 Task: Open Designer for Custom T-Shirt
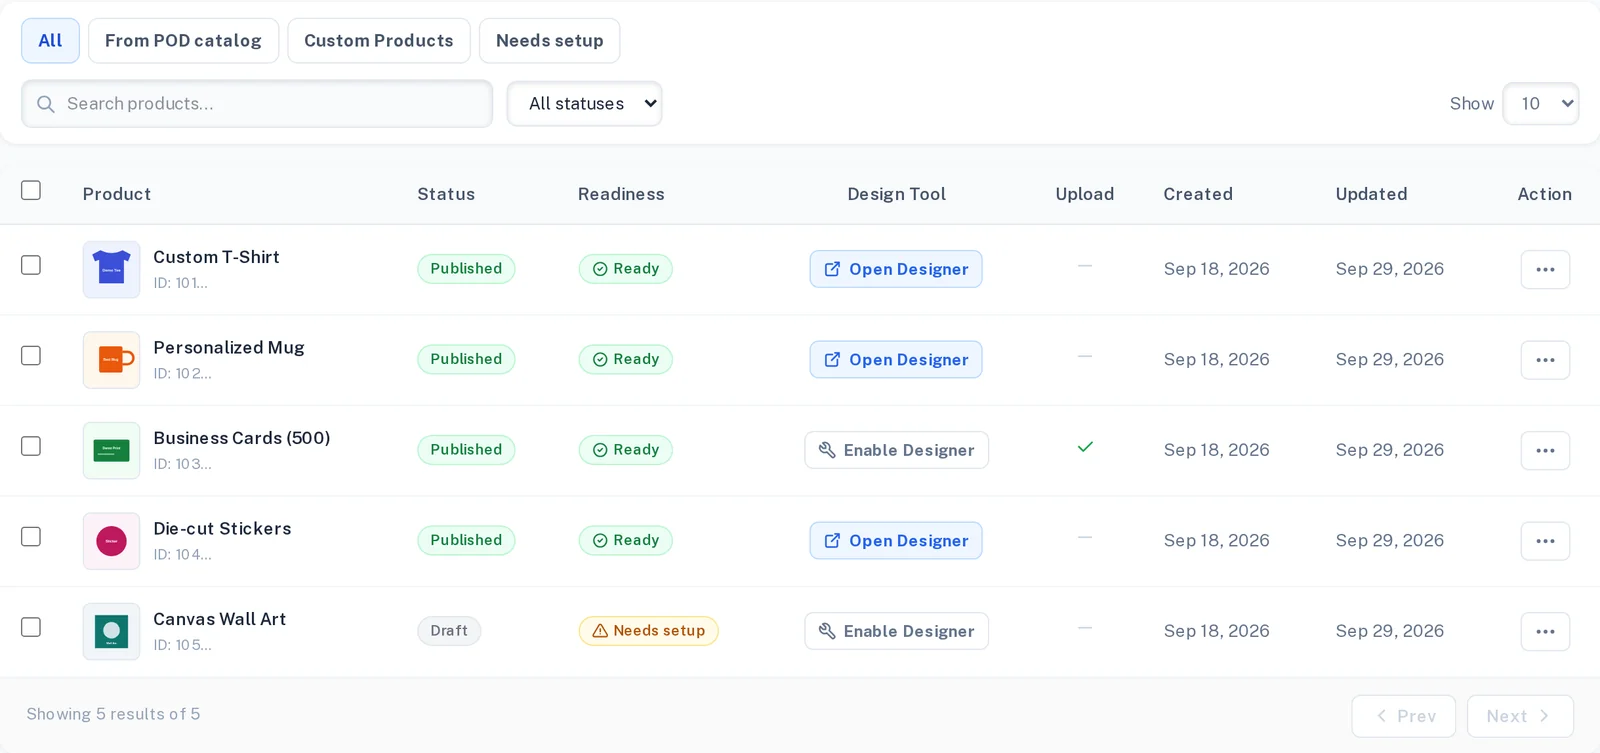pos(896,269)
